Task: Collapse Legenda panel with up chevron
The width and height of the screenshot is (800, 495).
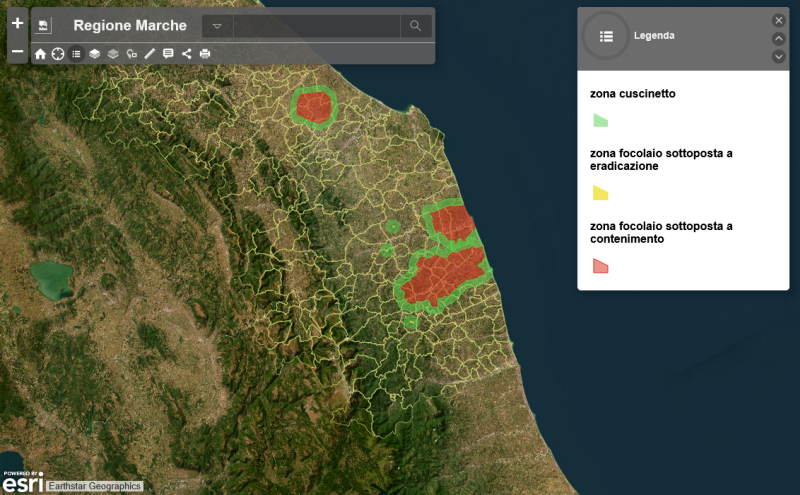Action: coord(779,38)
